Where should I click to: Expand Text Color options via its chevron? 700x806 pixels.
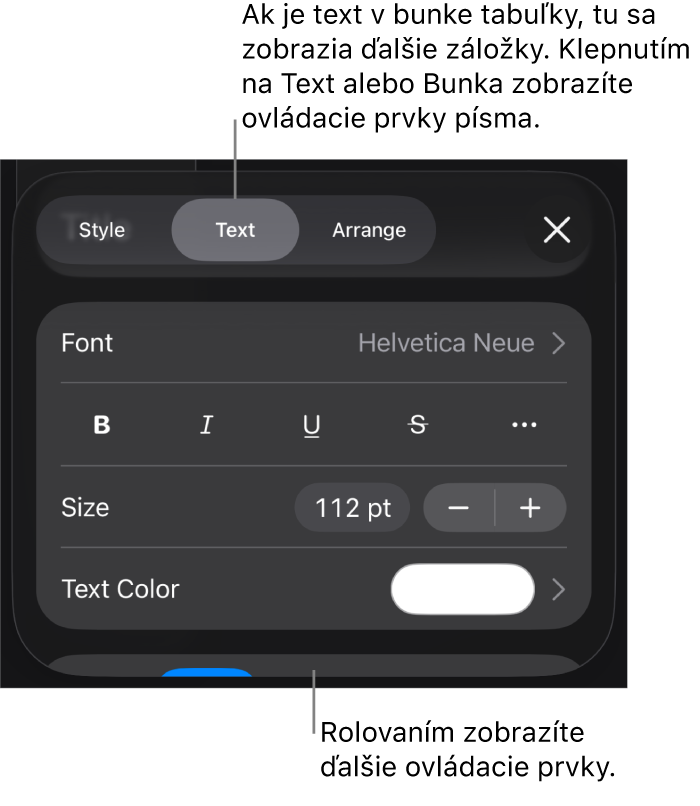point(559,589)
